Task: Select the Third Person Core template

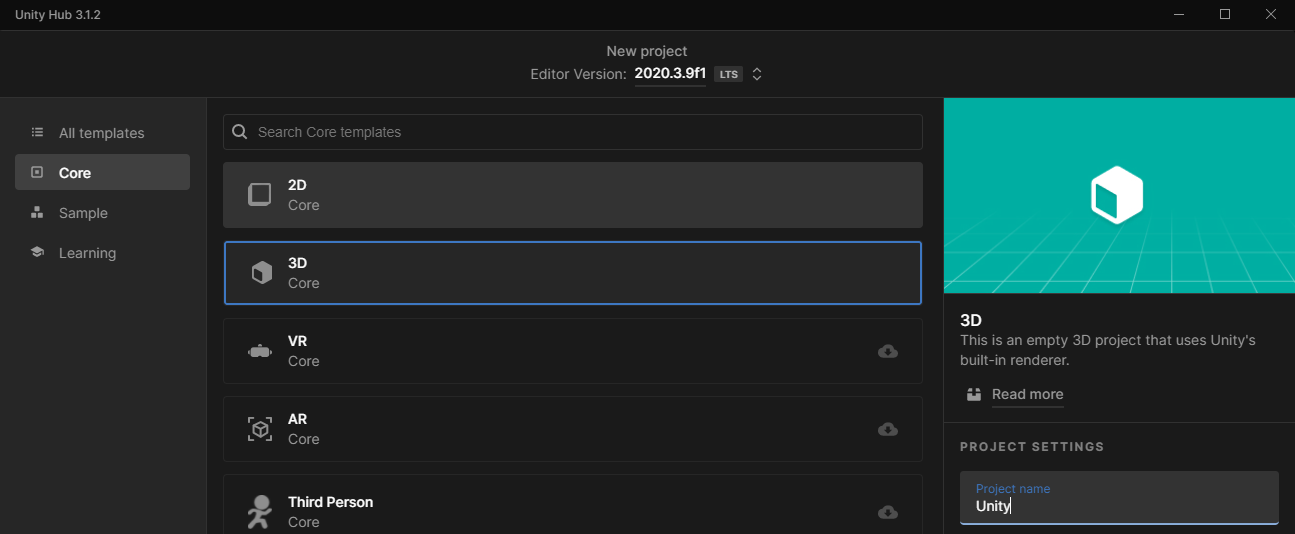Action: [572, 505]
